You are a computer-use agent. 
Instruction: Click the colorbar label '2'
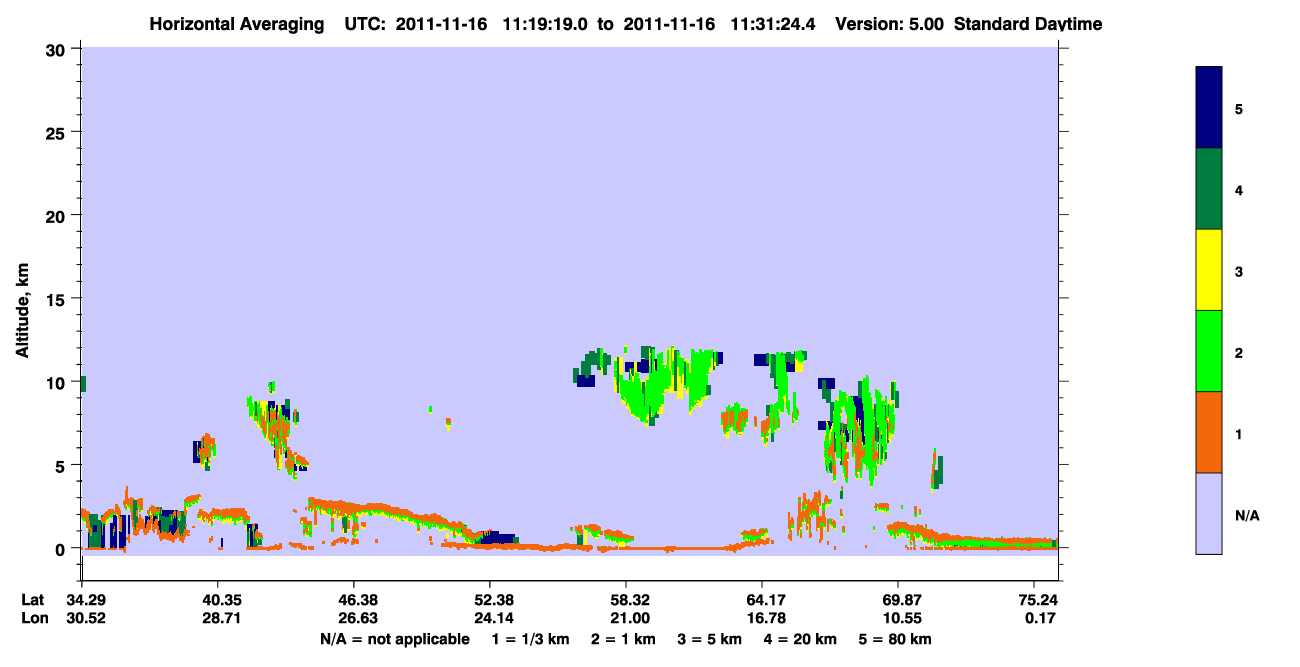pyautogui.click(x=1240, y=352)
